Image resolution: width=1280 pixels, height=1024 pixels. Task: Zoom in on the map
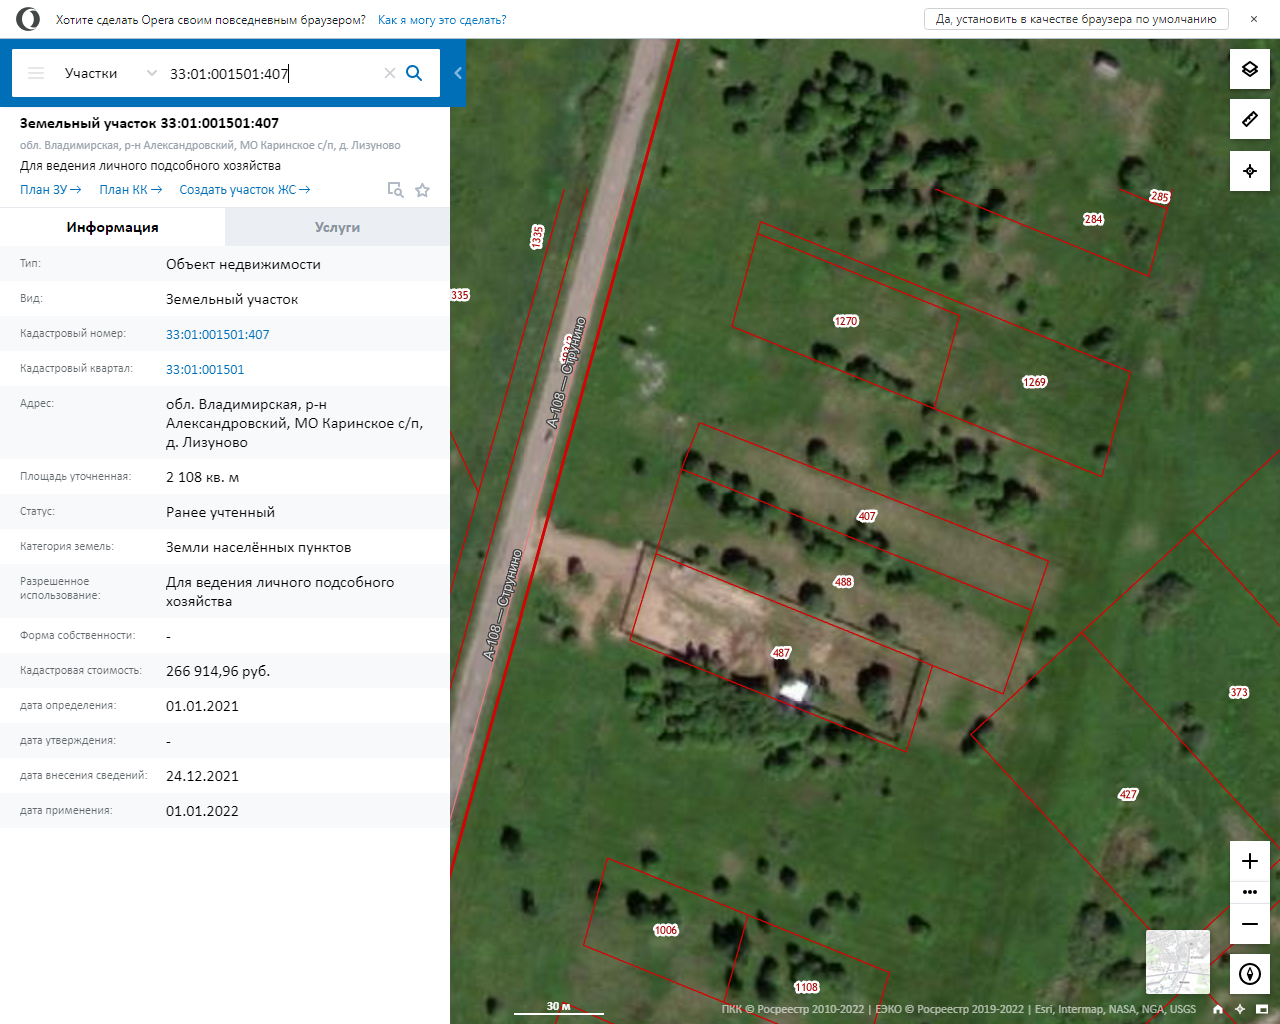[1249, 861]
